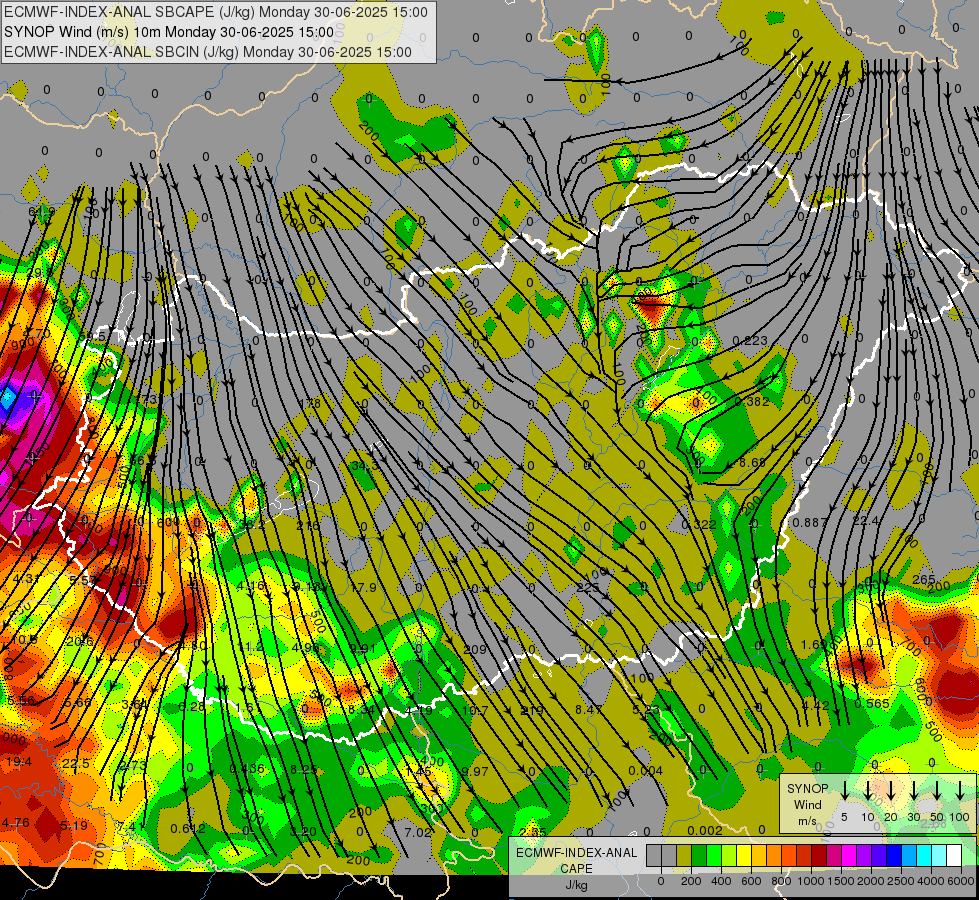979x900 pixels.
Task: Click the SBCIN title line in the header box
Action: 208,52
